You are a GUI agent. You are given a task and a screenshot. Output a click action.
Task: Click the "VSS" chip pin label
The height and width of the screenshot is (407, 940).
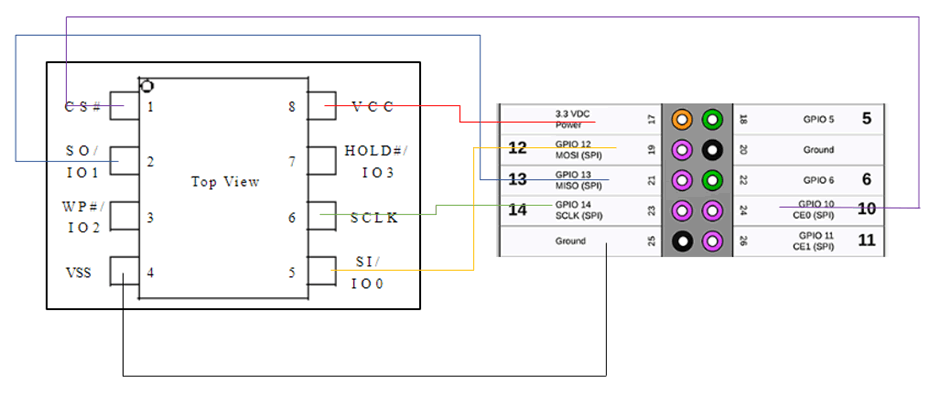(x=79, y=273)
